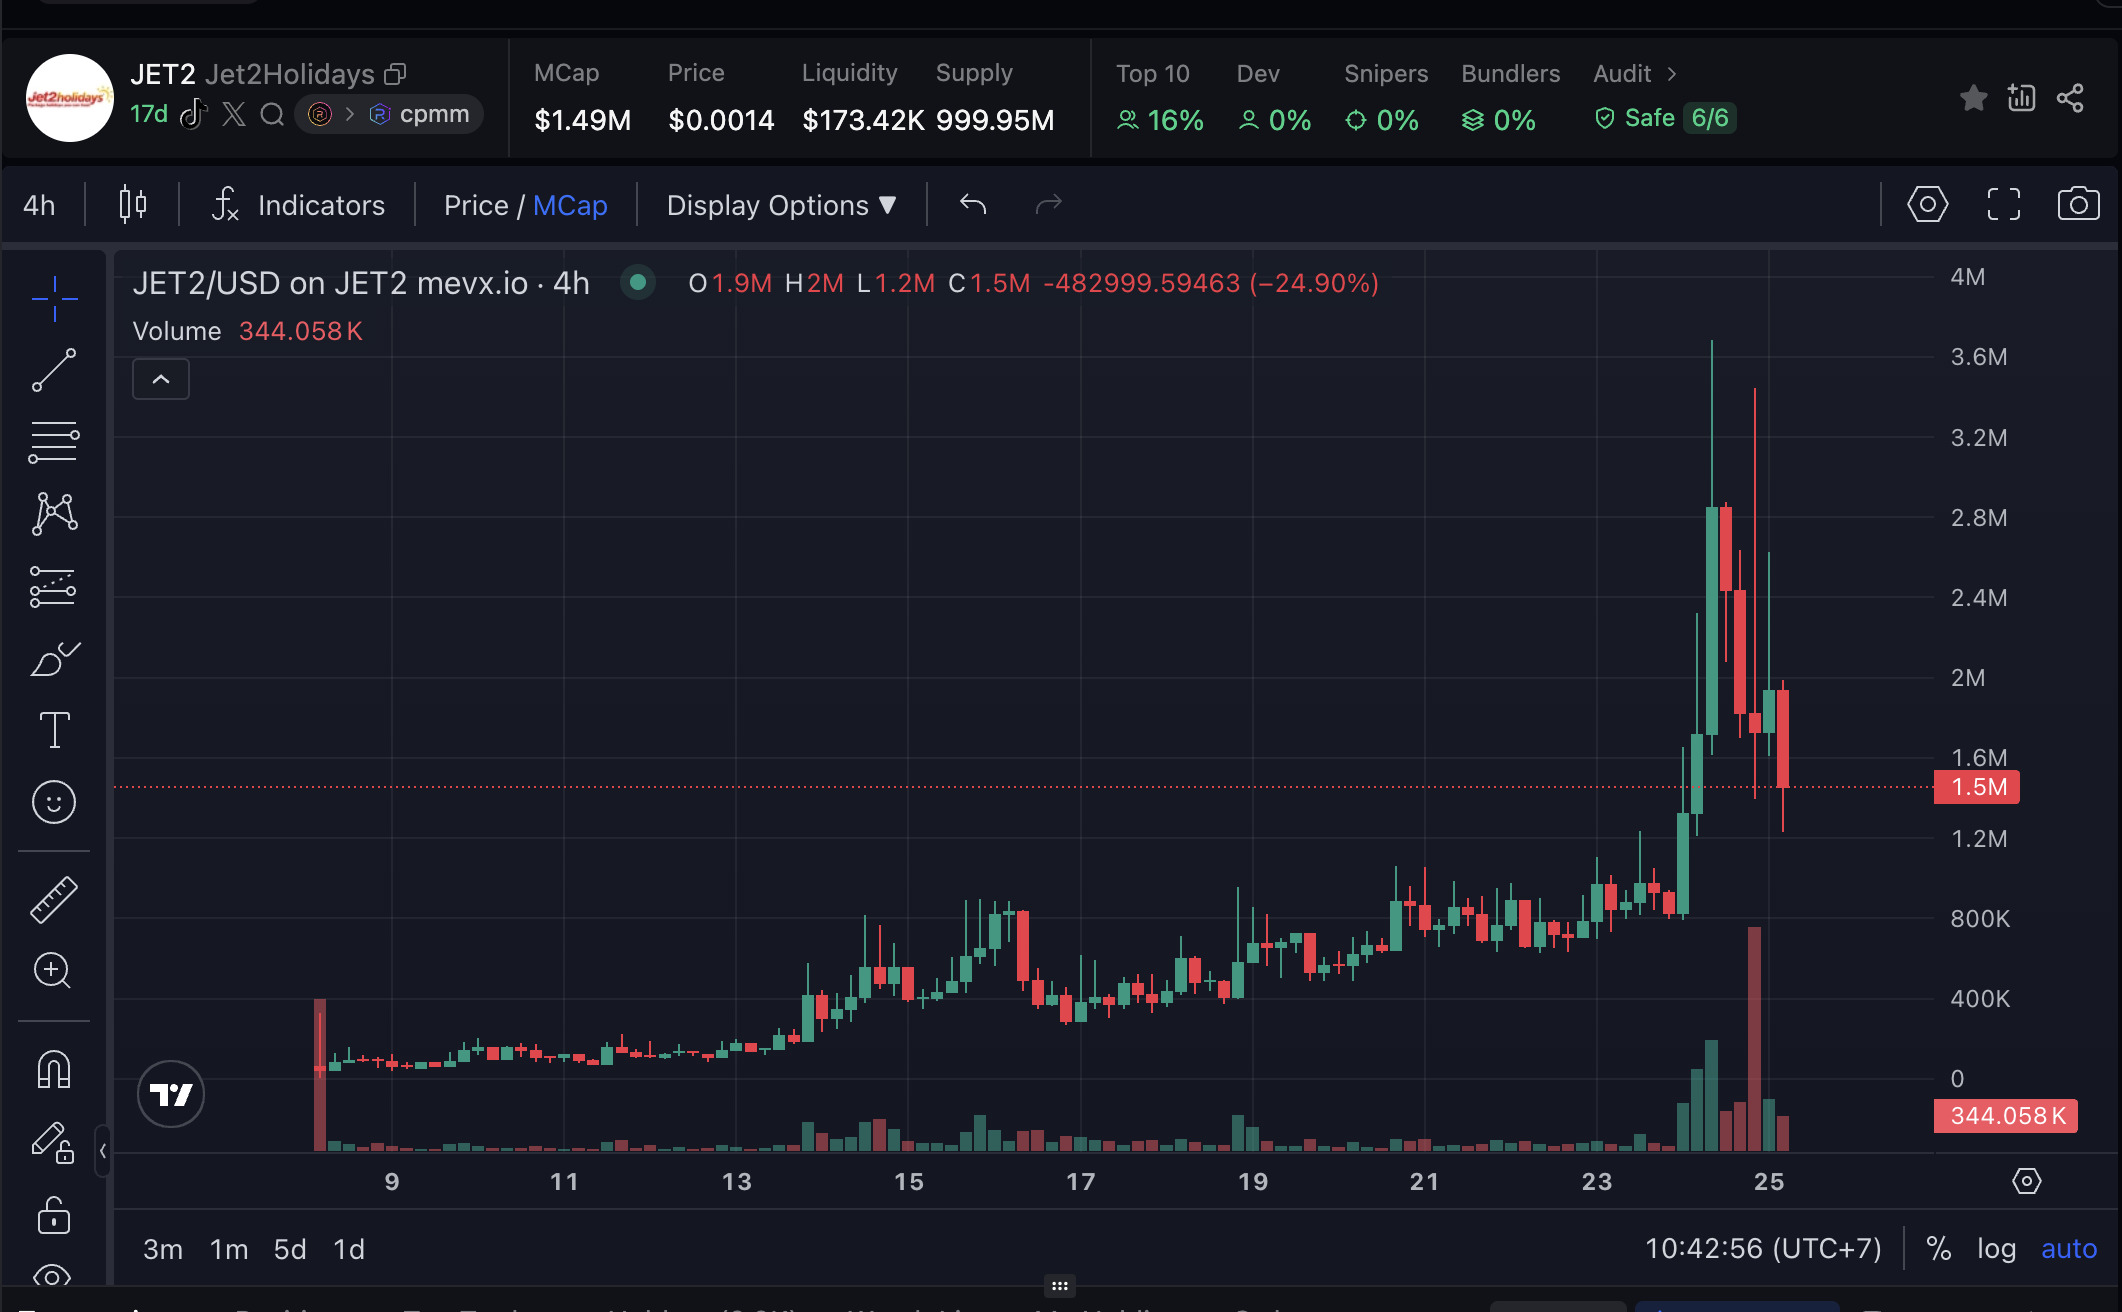Open the forecasting and measurement tools
Screen dimensions: 2122x1312
(54, 587)
